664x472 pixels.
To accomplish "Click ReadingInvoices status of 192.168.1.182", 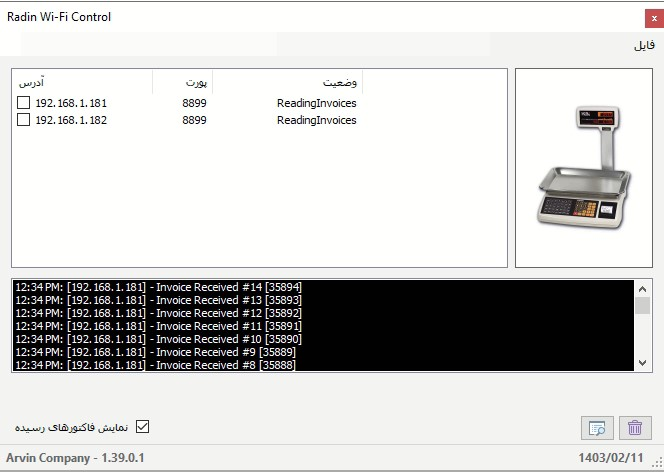I will coord(317,120).
